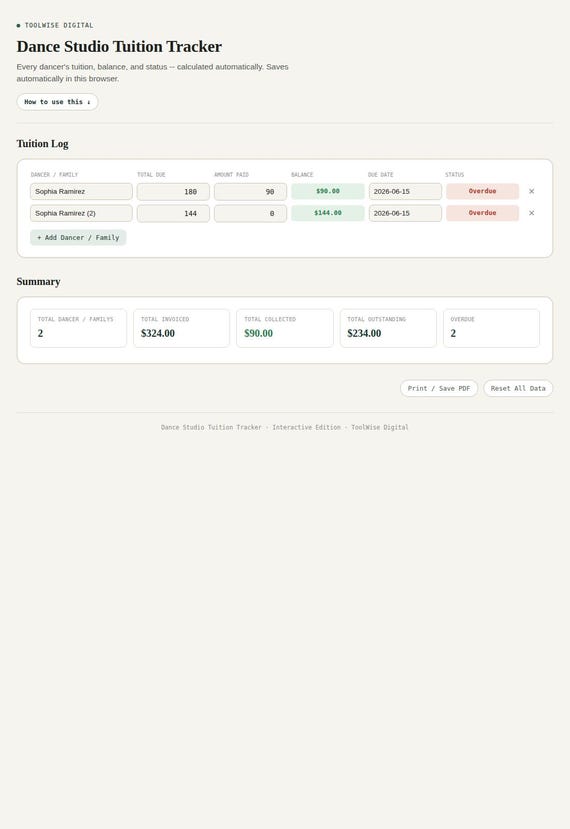Viewport: 570px width, 829px height.
Task: Click Overdue status for Sophia Ramirez row
Action: coord(482,191)
